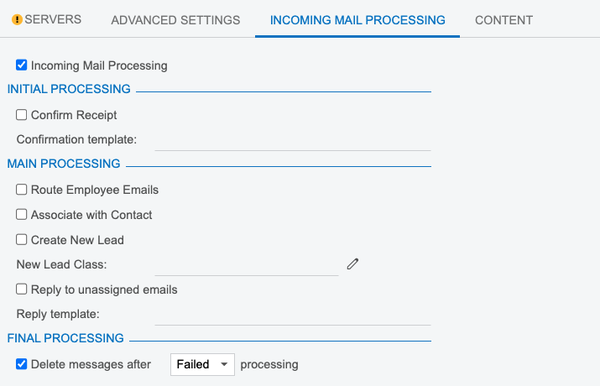Go to the Content tab
The width and height of the screenshot is (600, 386).
(504, 20)
